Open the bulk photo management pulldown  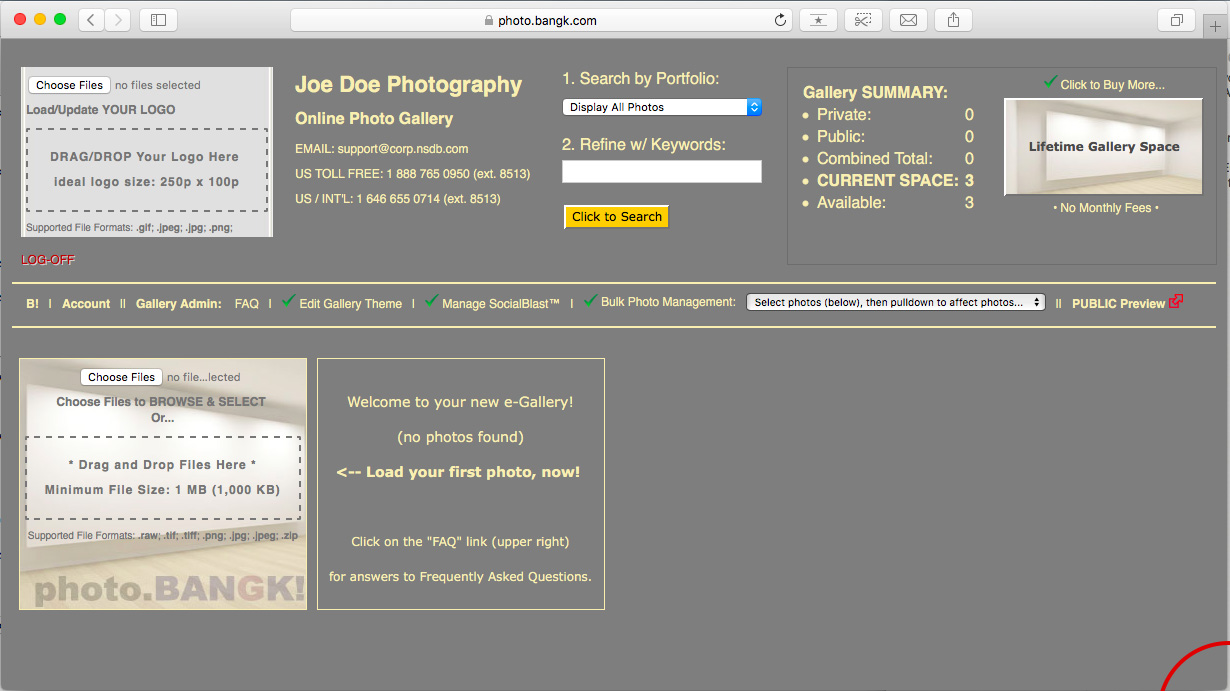pyautogui.click(x=895, y=302)
